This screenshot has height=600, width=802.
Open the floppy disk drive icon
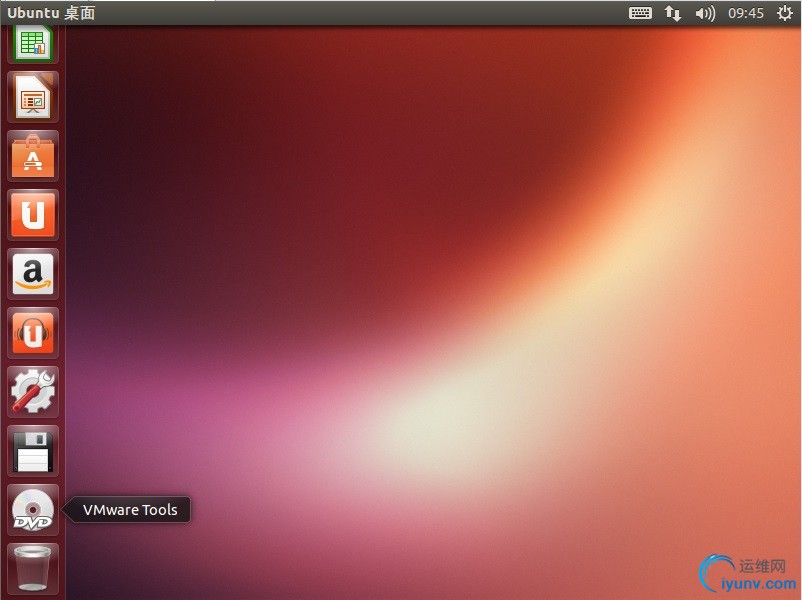tap(33, 451)
